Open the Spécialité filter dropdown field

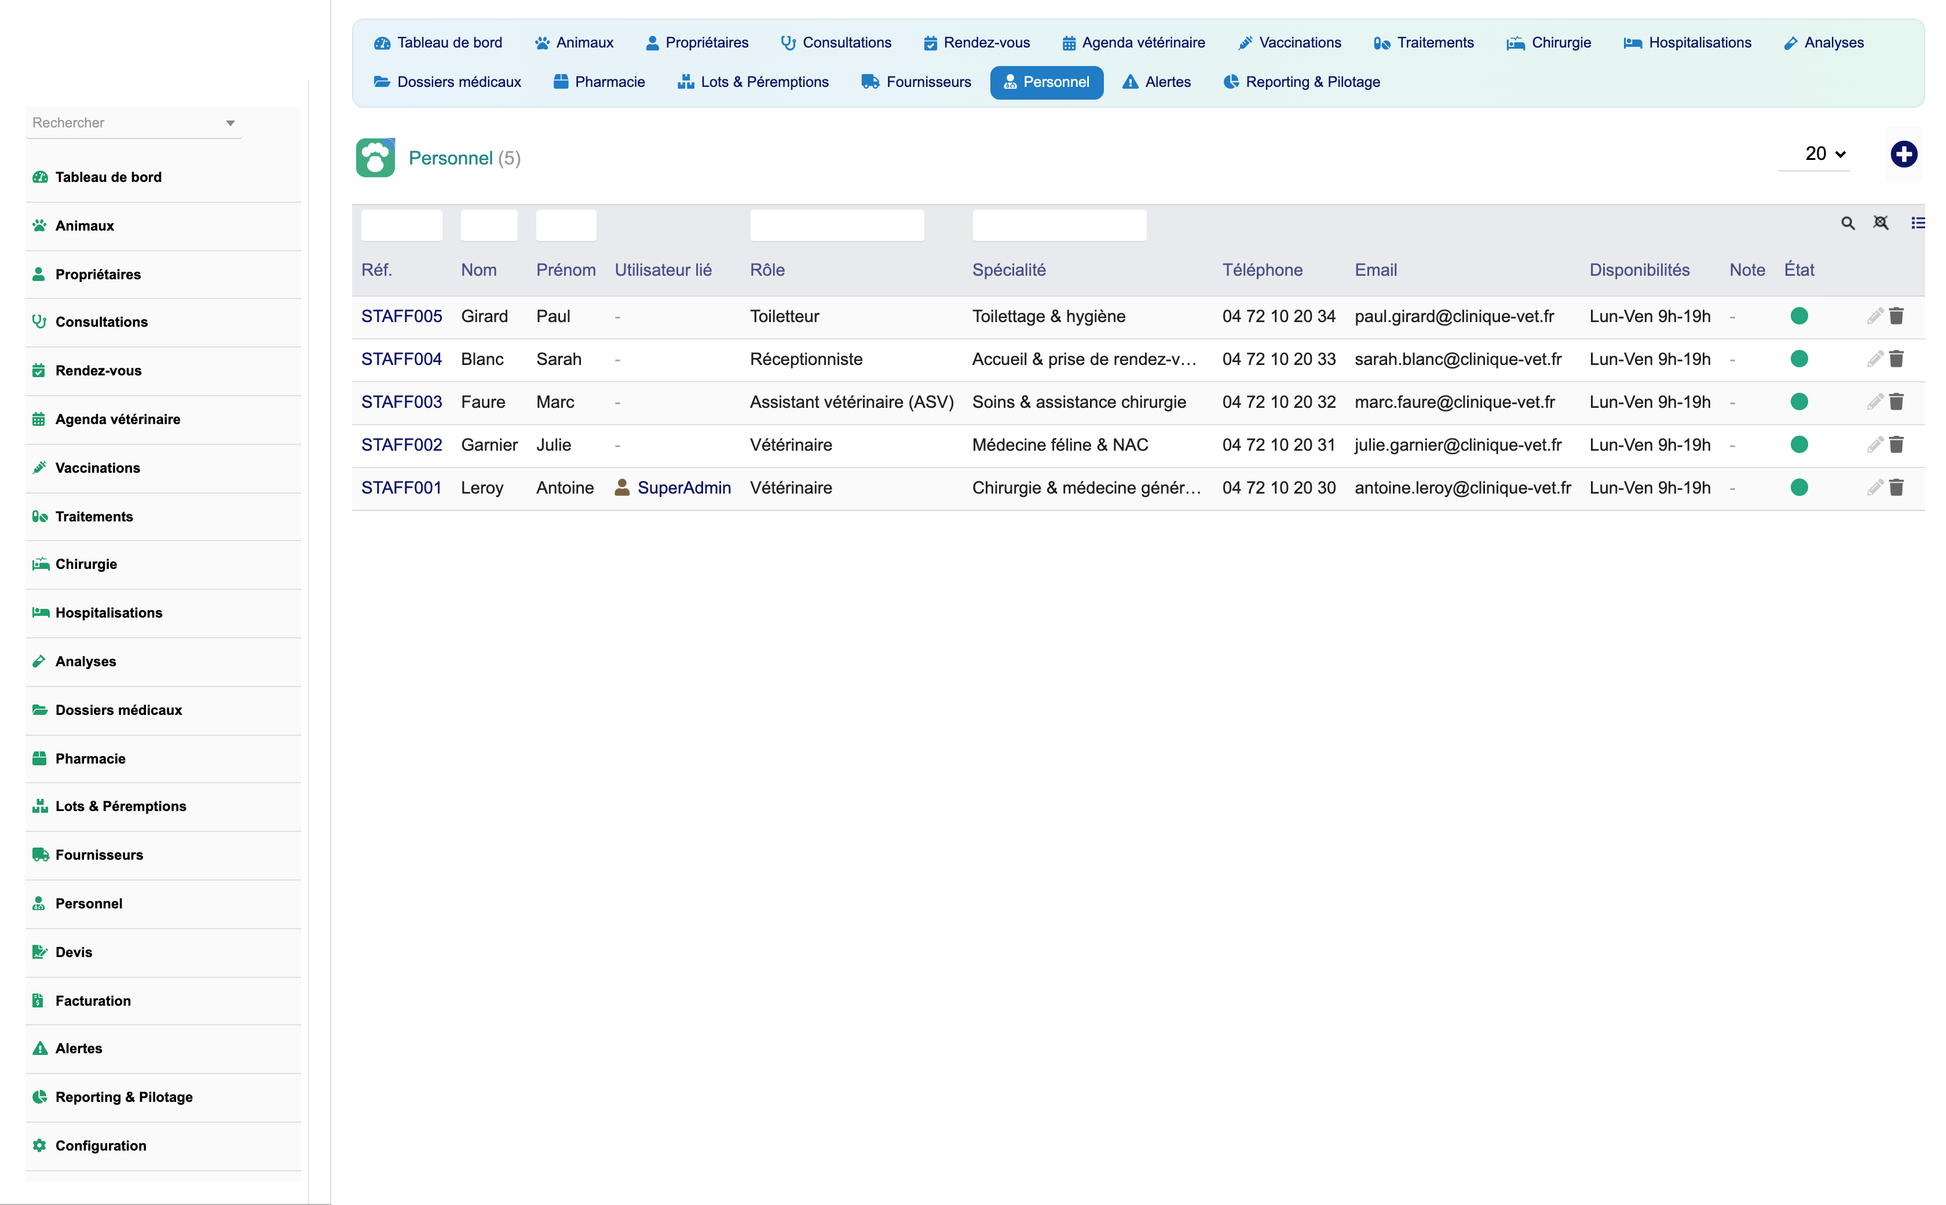coord(1059,225)
